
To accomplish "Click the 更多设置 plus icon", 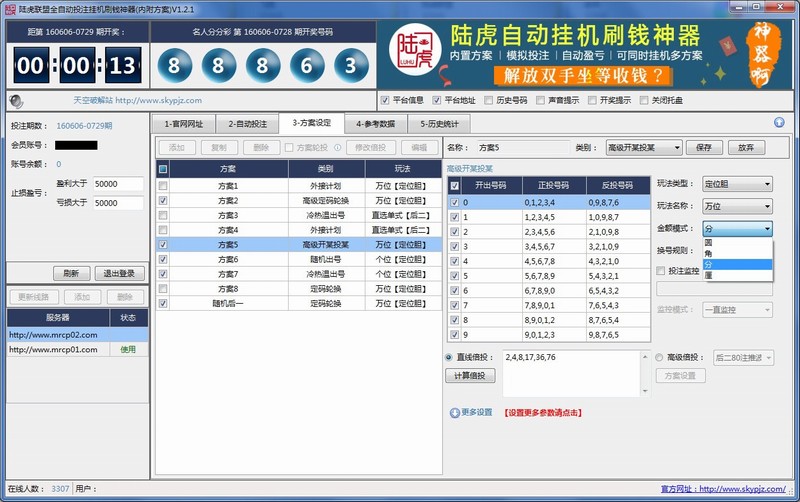I will (455, 412).
